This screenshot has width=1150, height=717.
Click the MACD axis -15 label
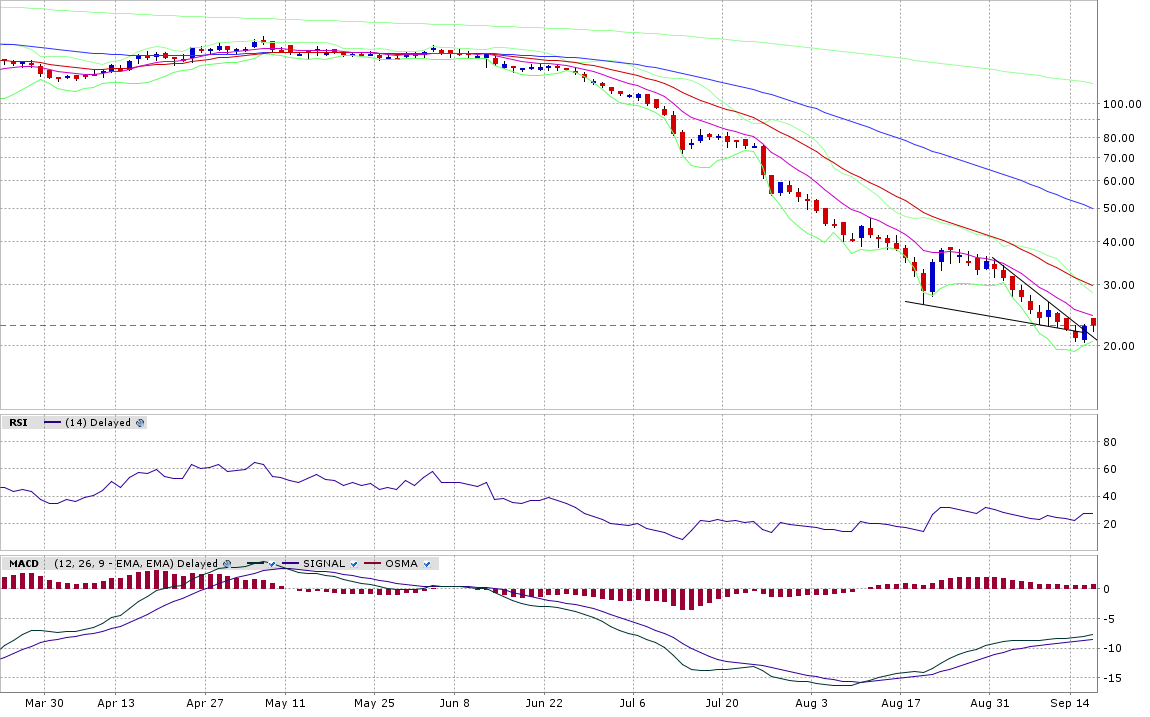pos(1111,678)
